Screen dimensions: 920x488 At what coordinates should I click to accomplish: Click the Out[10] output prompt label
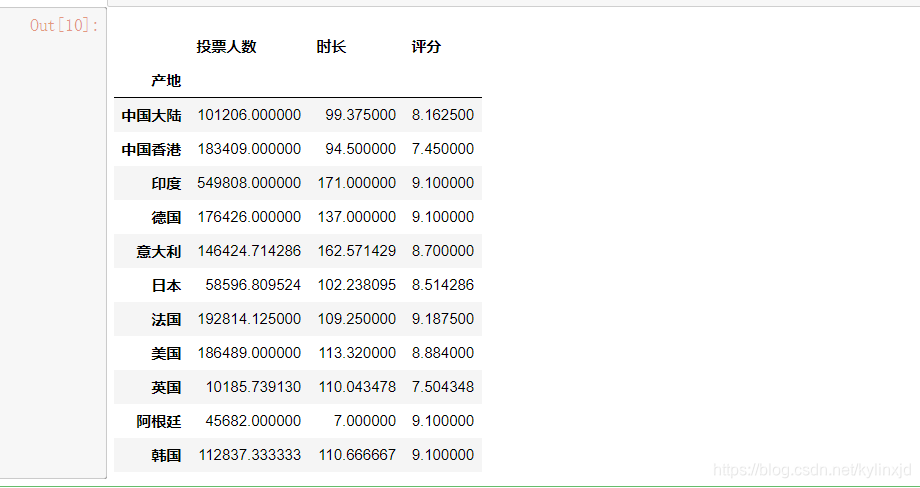click(65, 25)
